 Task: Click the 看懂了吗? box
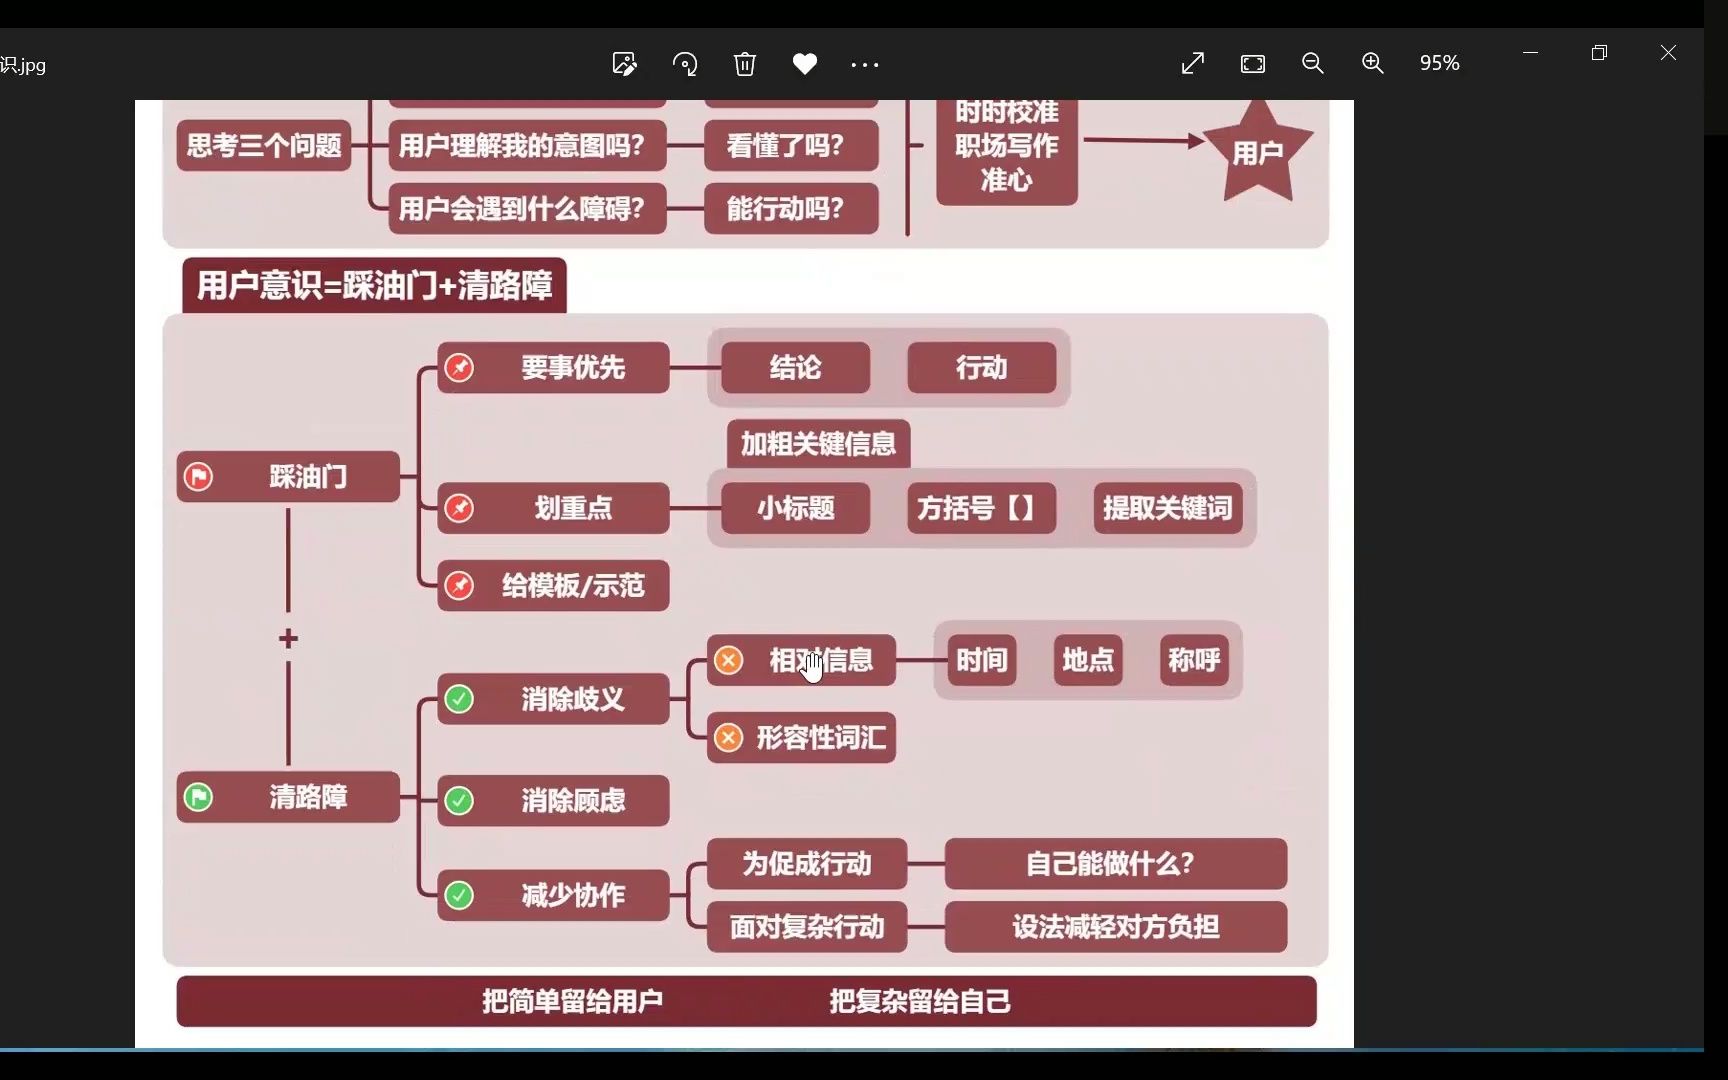click(x=791, y=146)
